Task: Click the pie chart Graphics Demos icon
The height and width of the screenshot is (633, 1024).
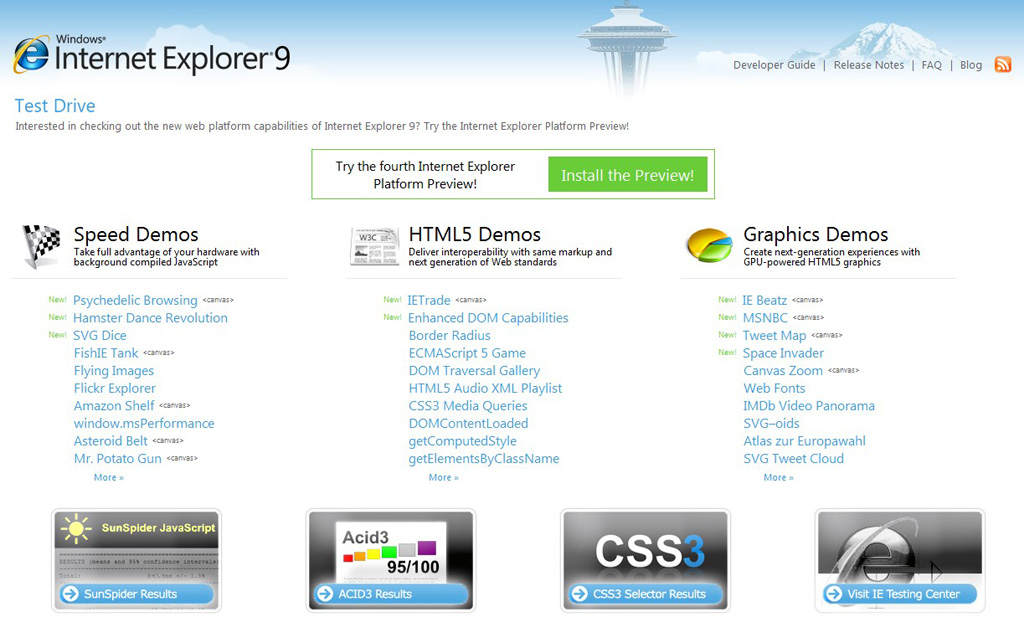Action: point(709,246)
